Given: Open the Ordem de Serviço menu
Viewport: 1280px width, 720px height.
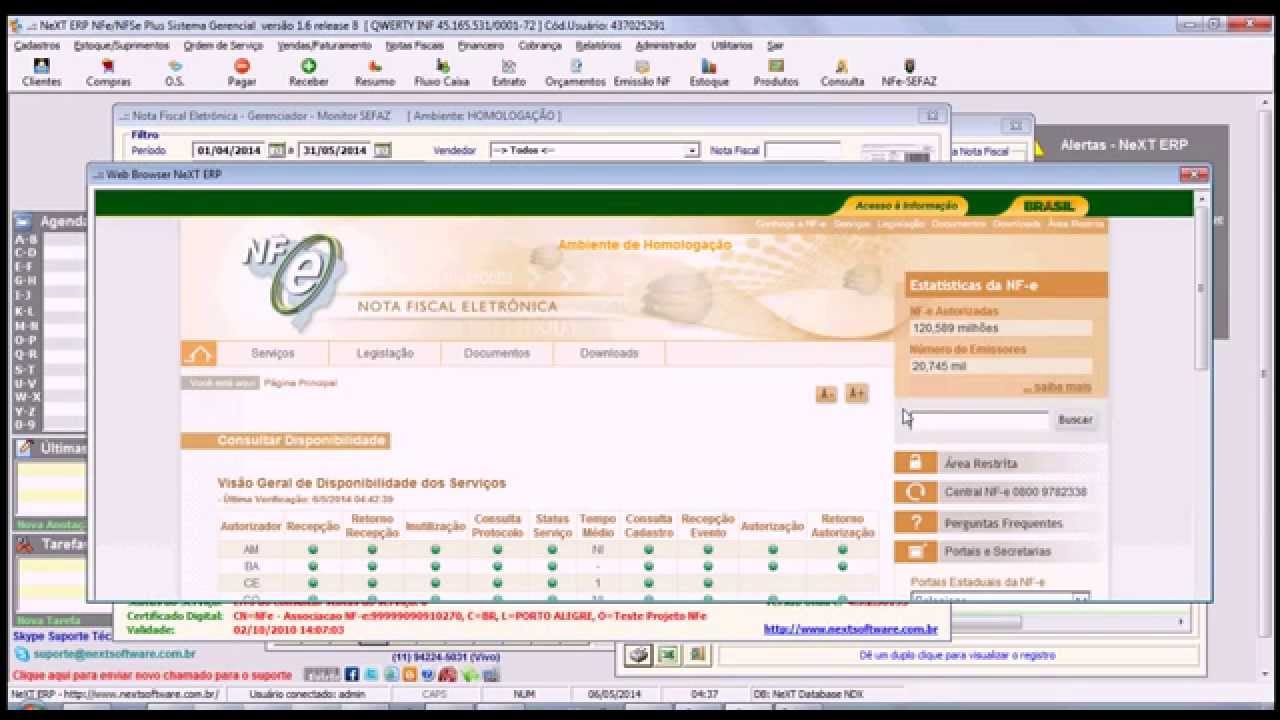Looking at the screenshot, I should pos(223,45).
